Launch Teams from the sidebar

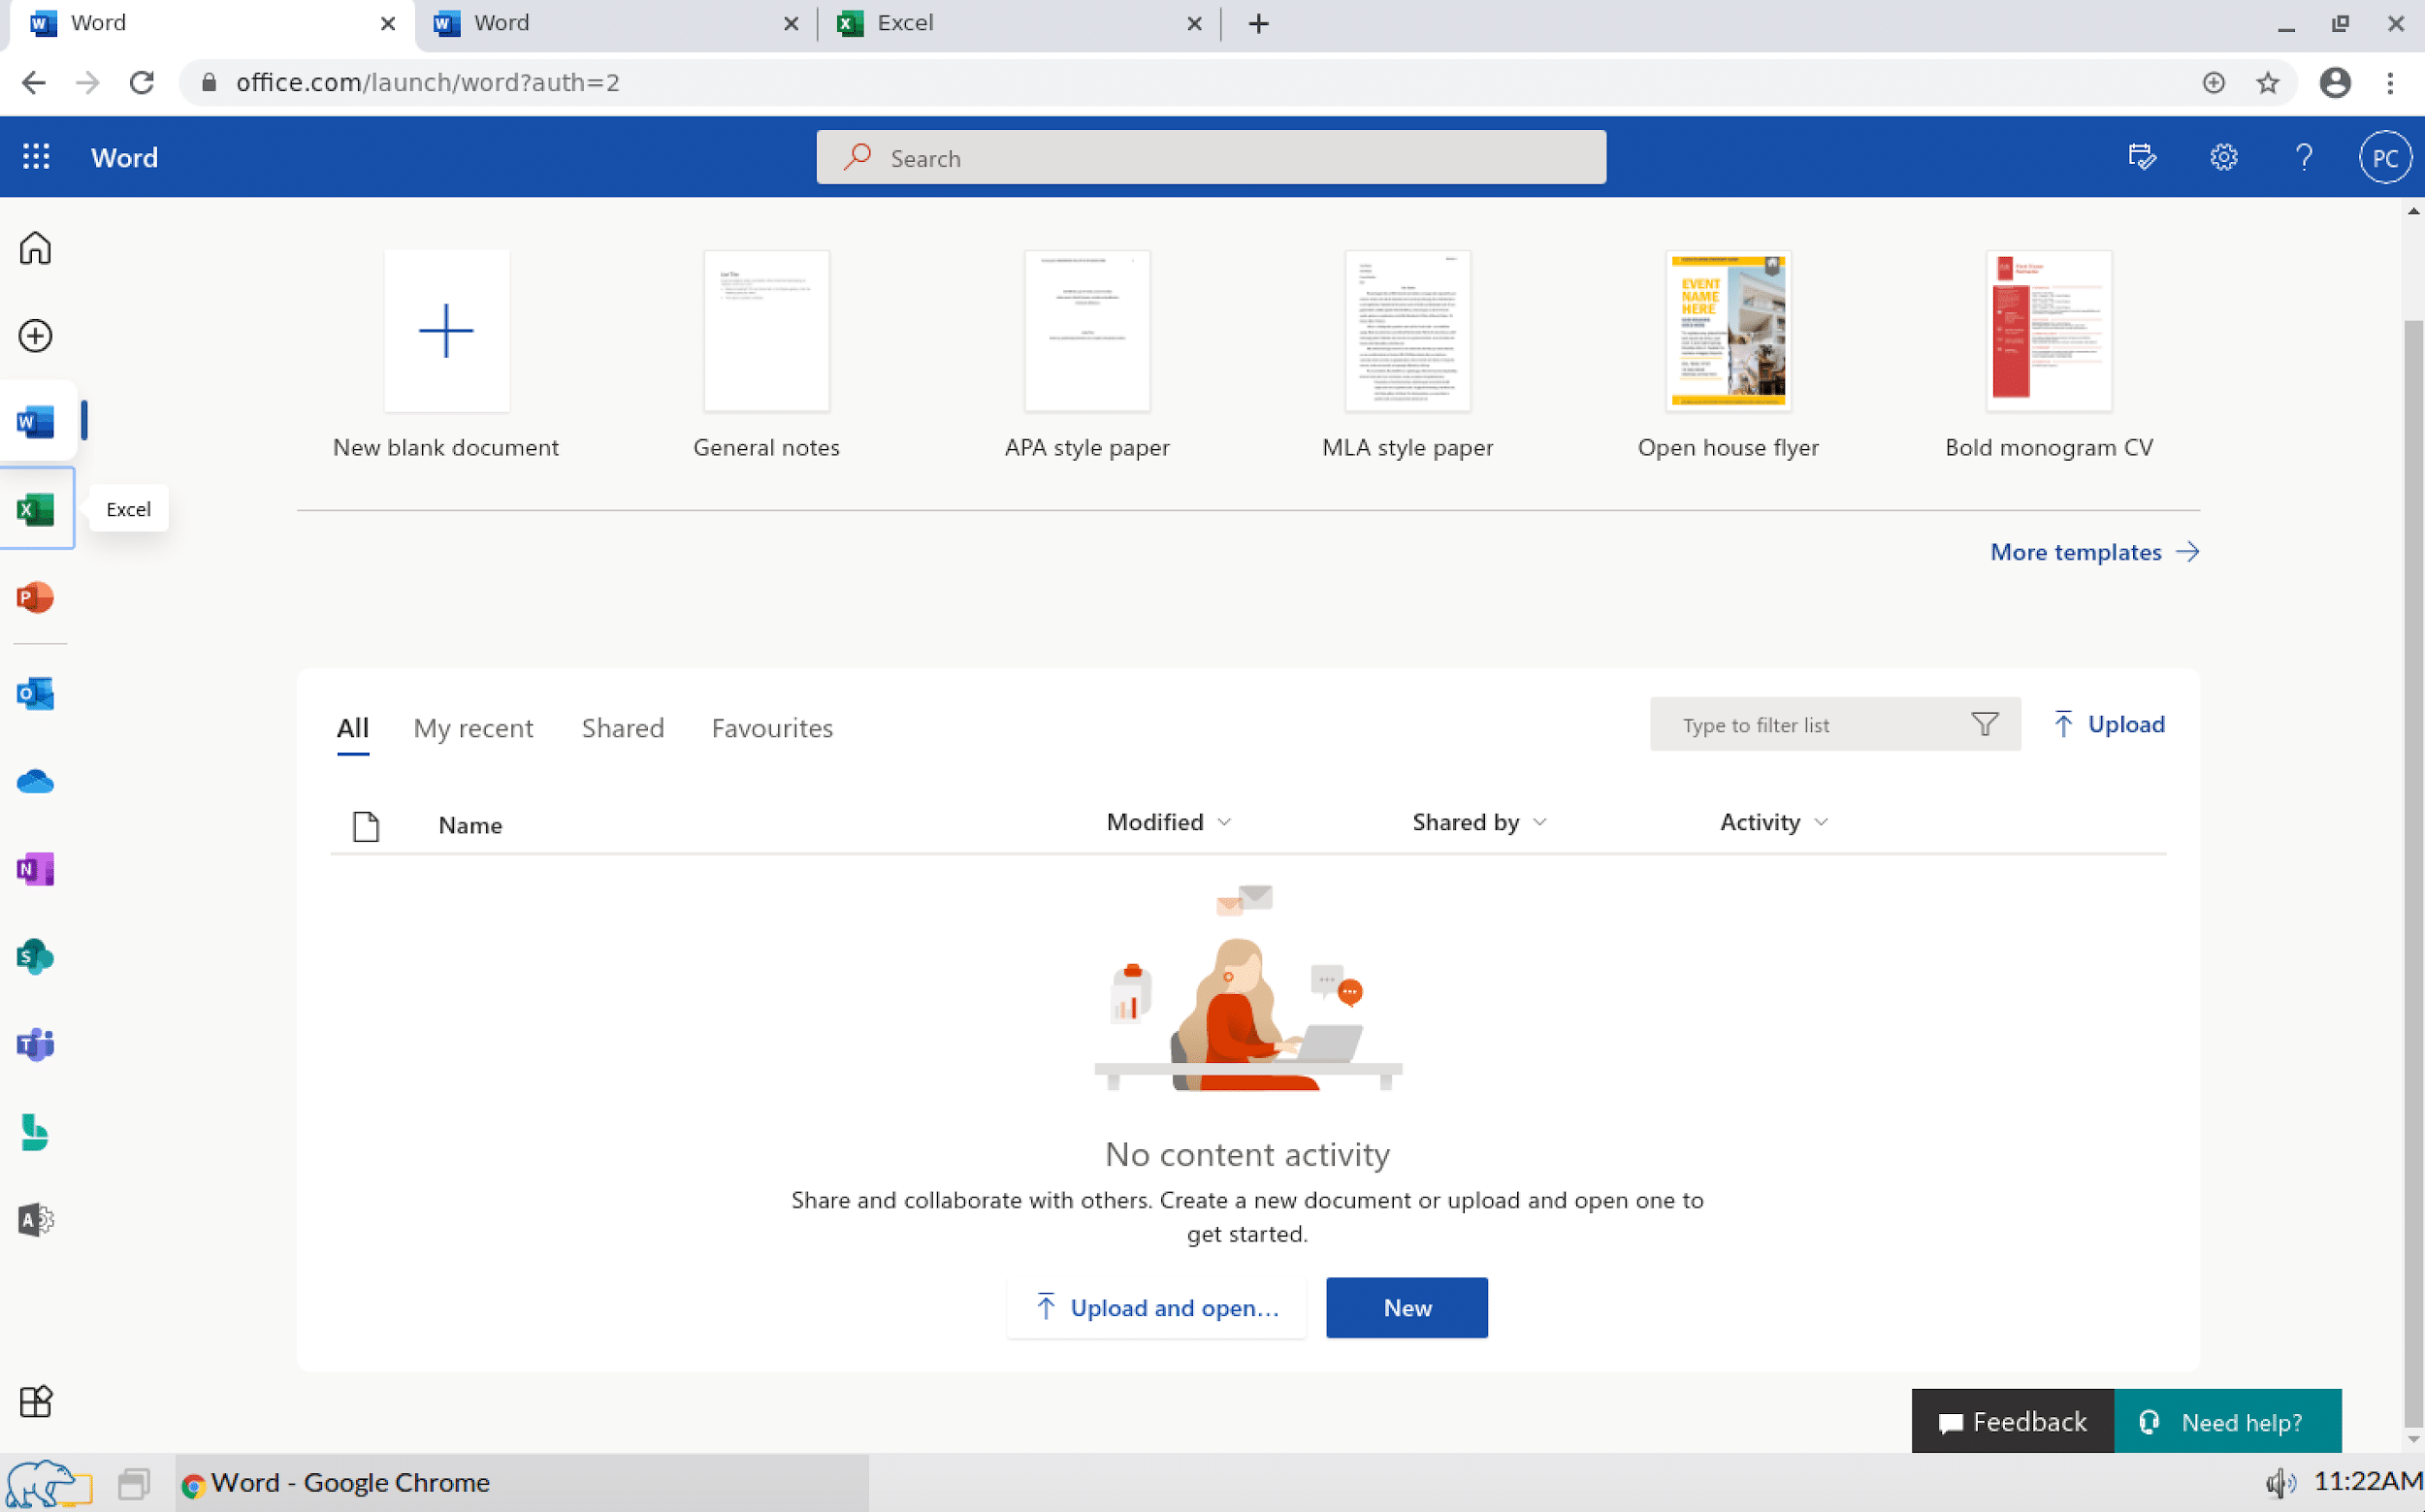click(36, 1044)
